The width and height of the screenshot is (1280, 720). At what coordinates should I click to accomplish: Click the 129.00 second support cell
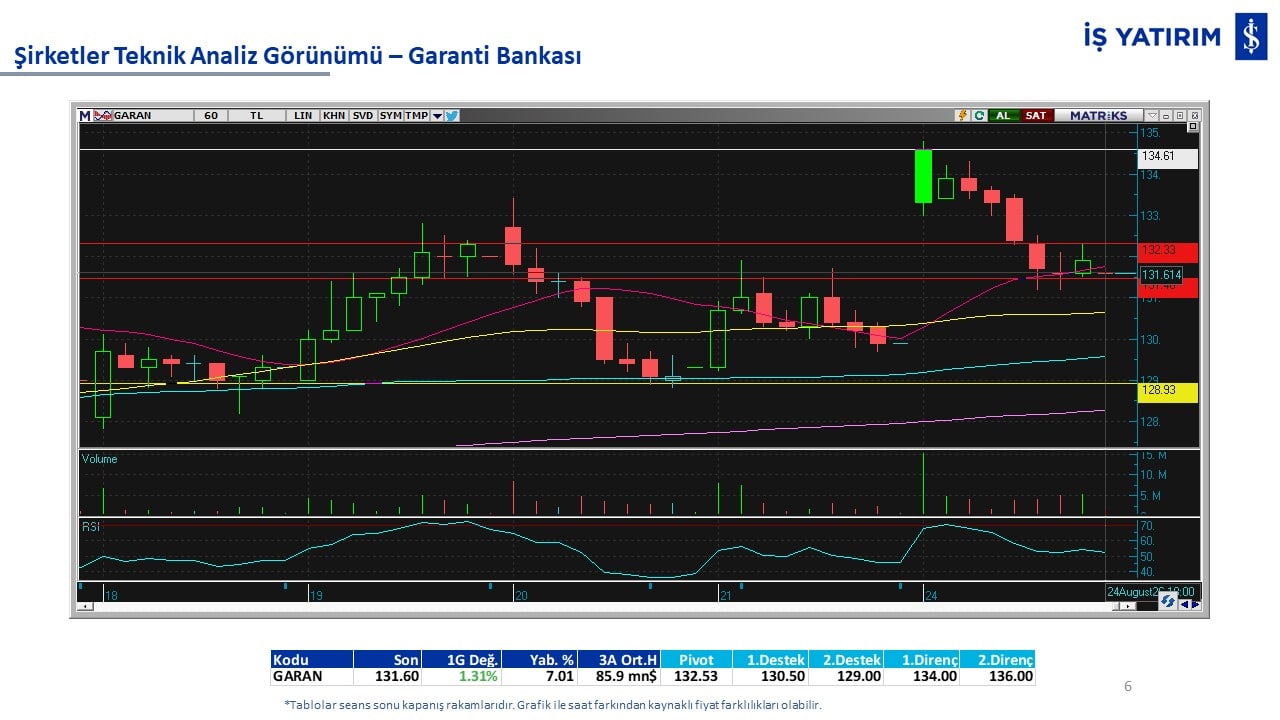tap(846, 676)
